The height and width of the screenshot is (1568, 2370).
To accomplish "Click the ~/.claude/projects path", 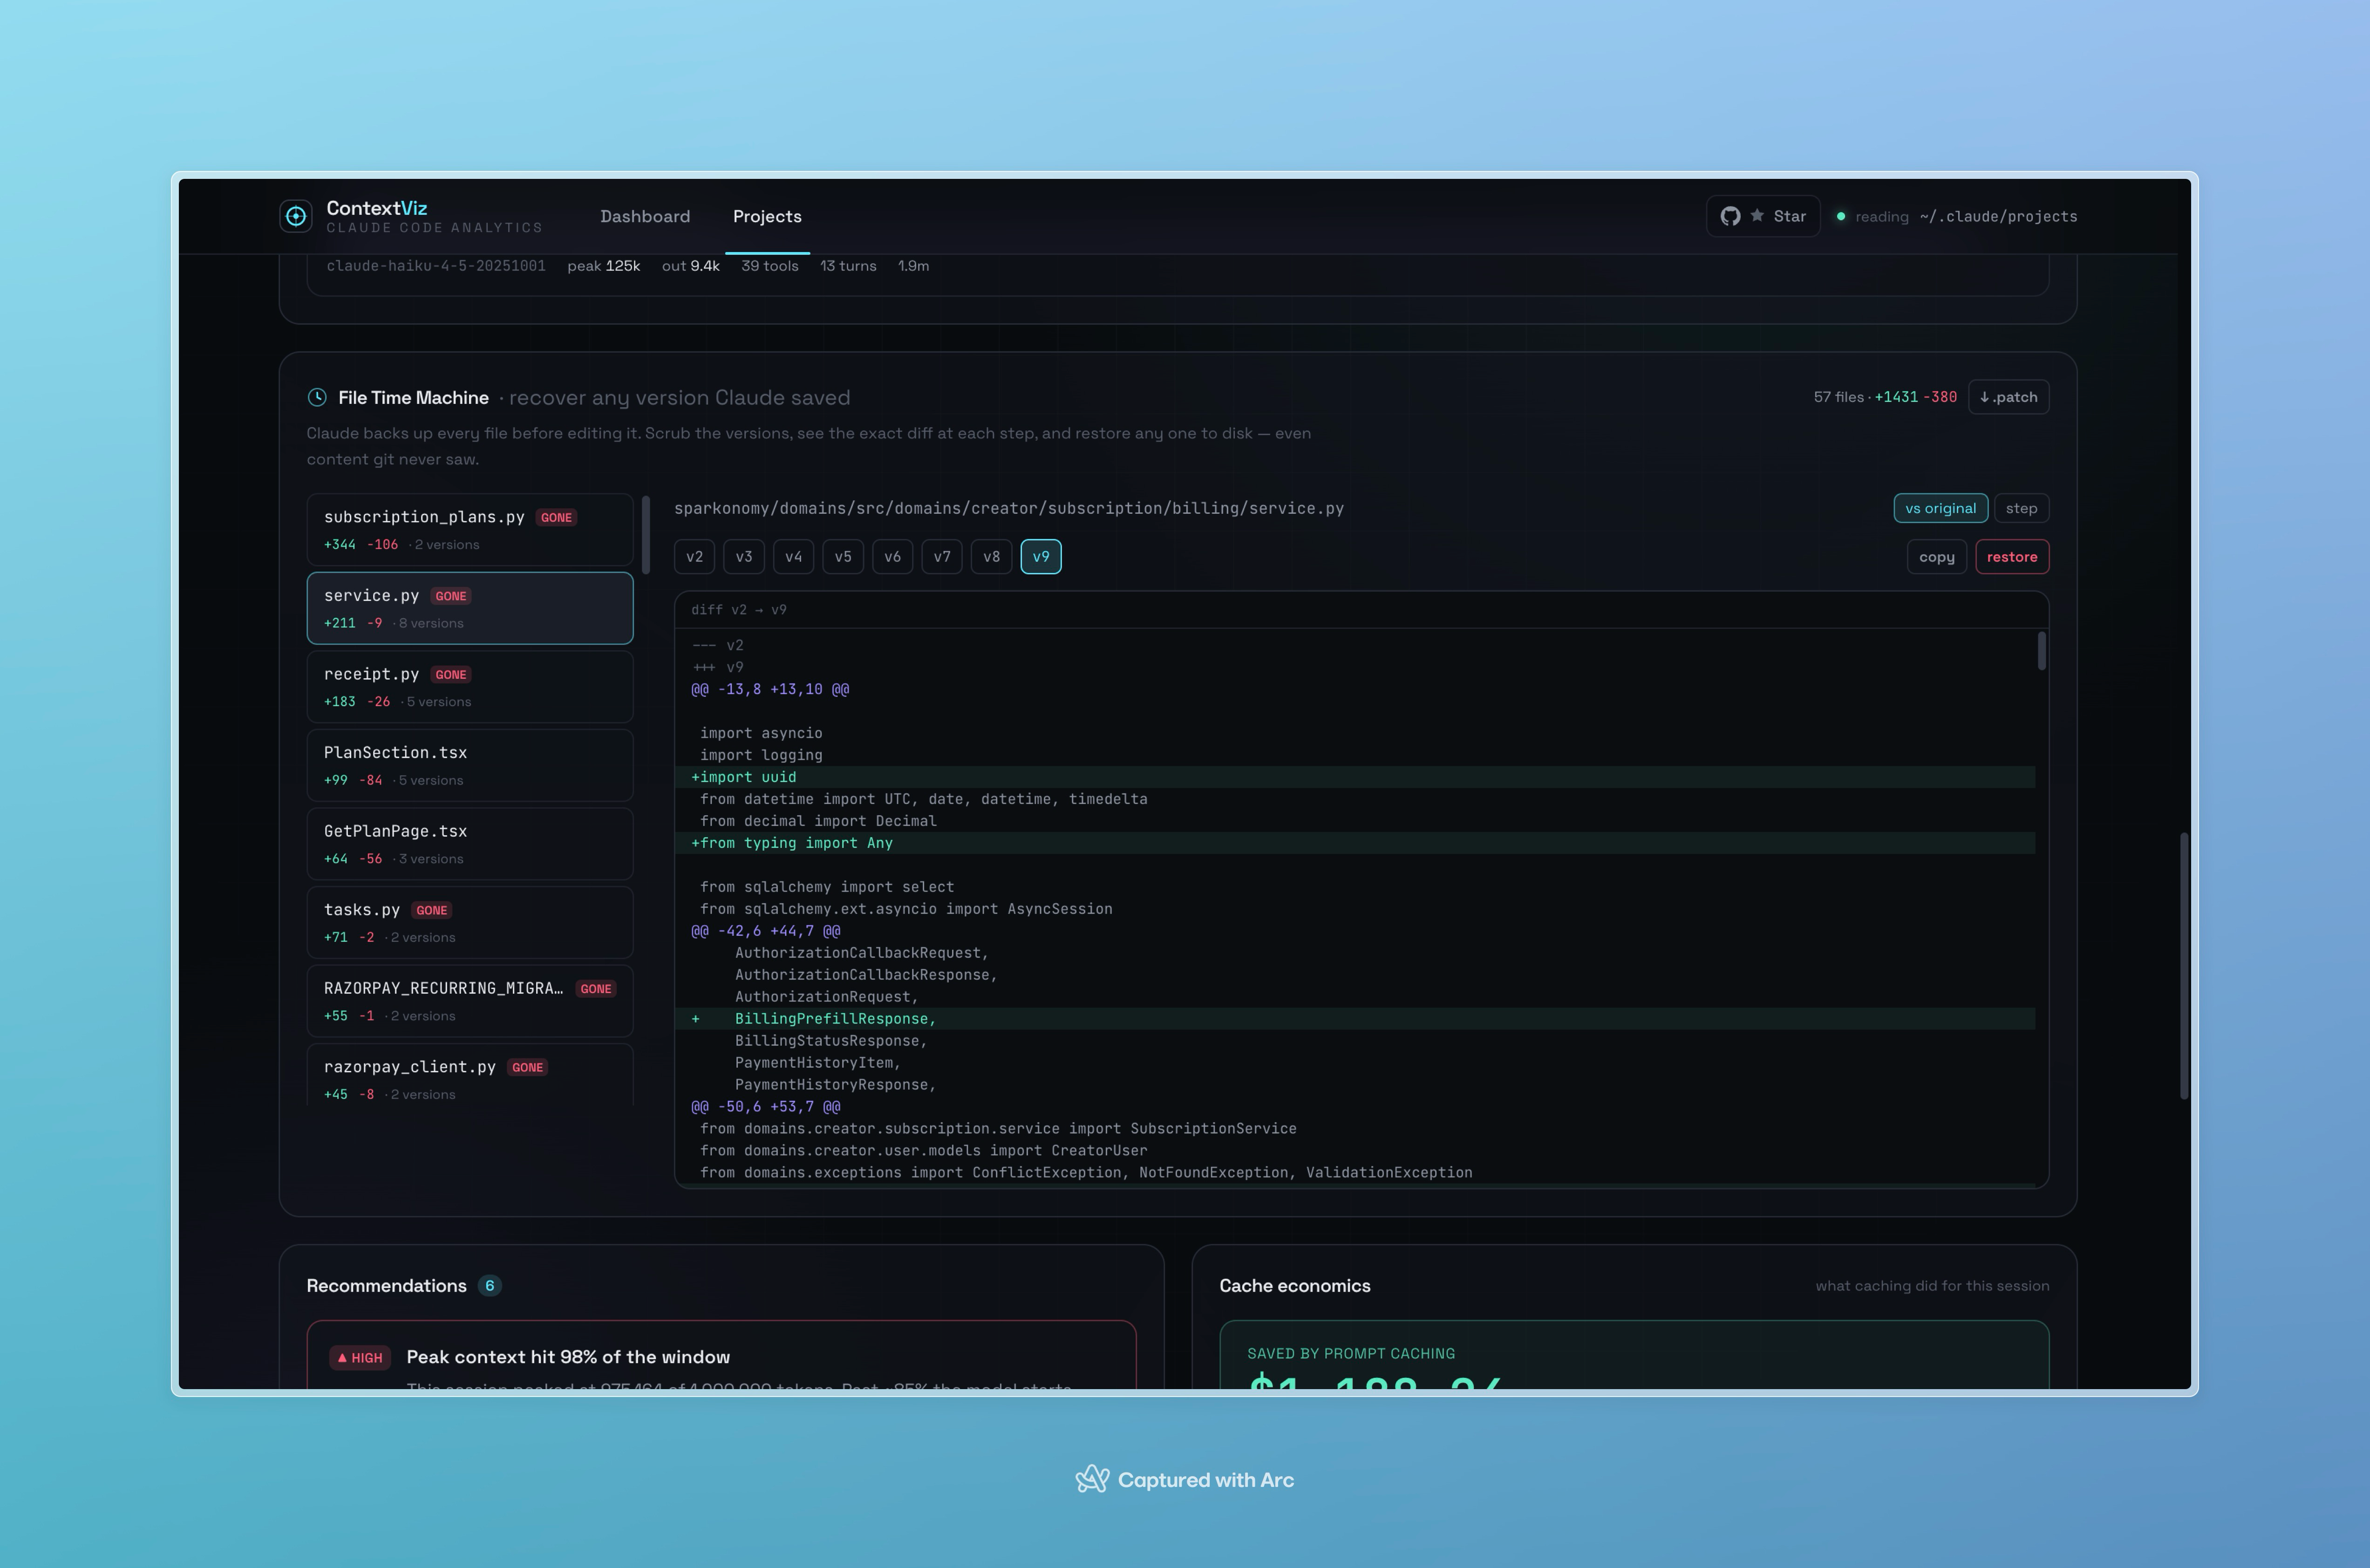I will (x=1998, y=216).
